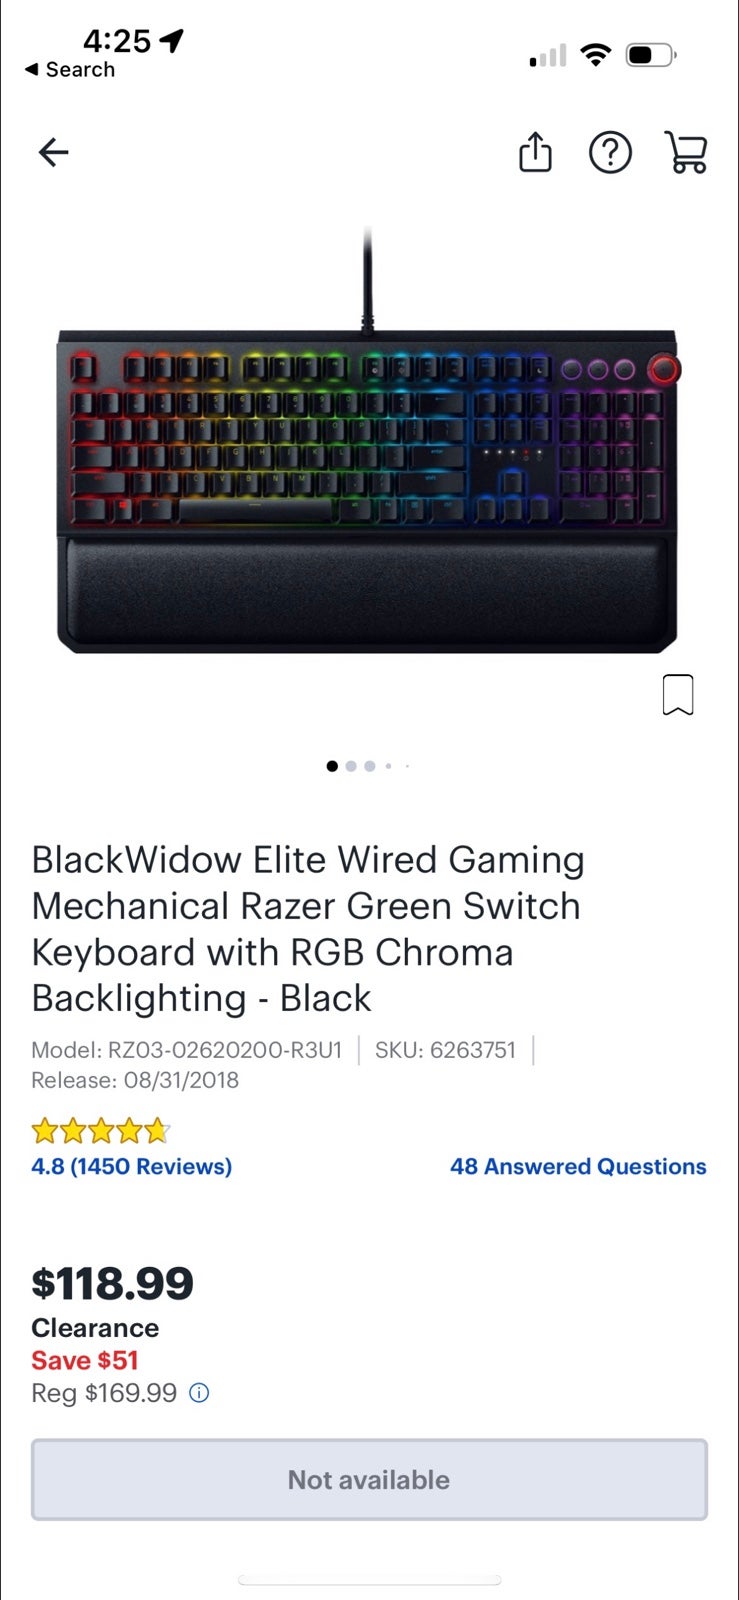Open the shopping cart
The image size is (739, 1600).
pyautogui.click(x=686, y=152)
